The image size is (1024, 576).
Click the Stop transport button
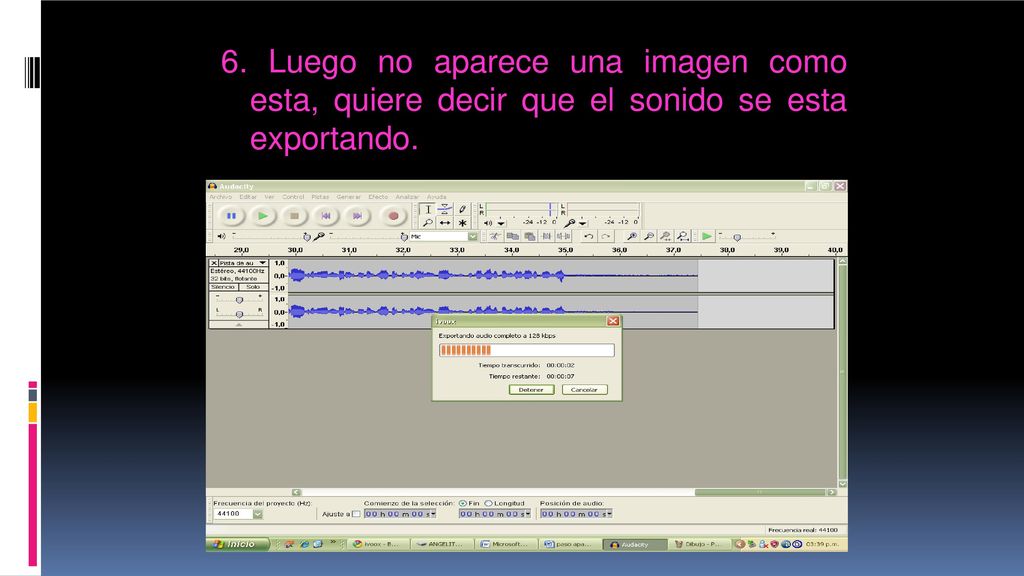pyautogui.click(x=295, y=216)
